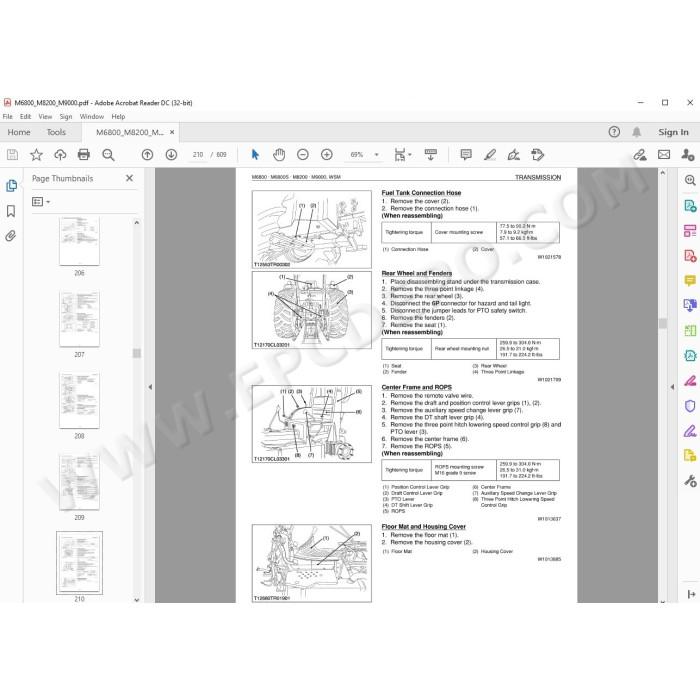Activate the hand pan tool
Image resolution: width=700 pixels, height=700 pixels.
tap(279, 155)
